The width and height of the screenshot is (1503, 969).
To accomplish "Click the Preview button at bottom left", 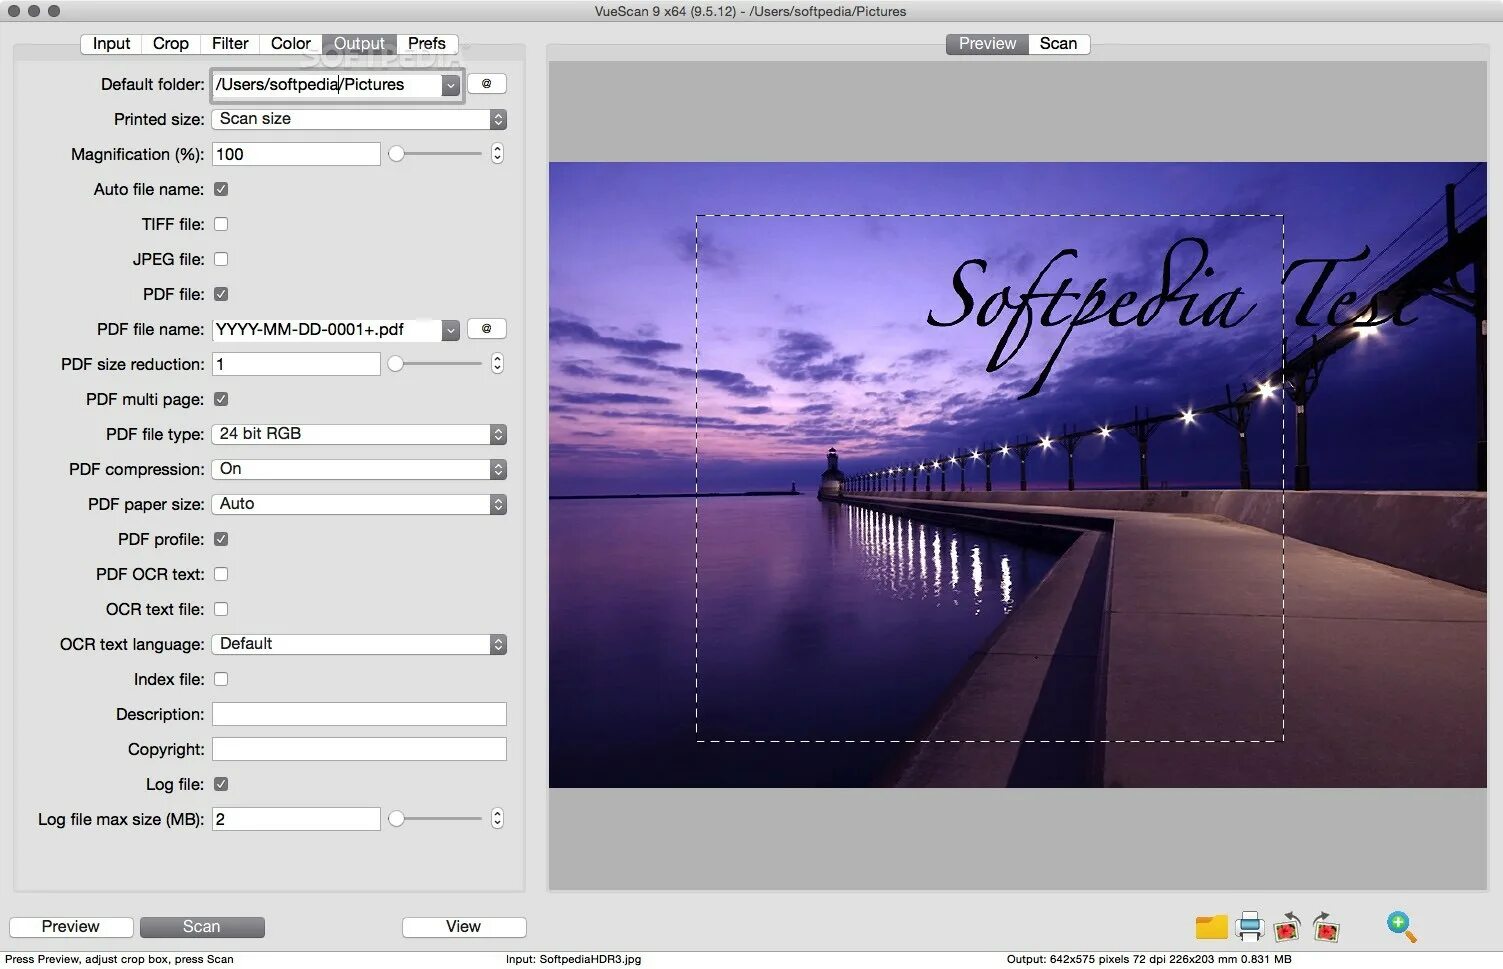I will tap(71, 927).
